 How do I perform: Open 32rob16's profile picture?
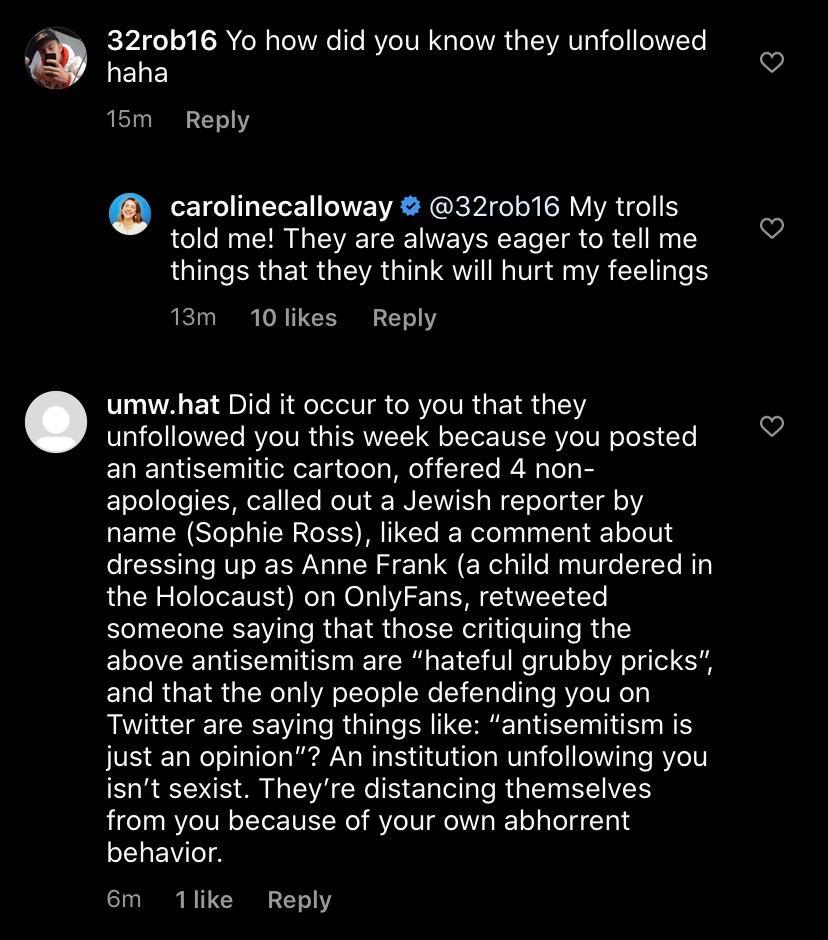[56, 57]
